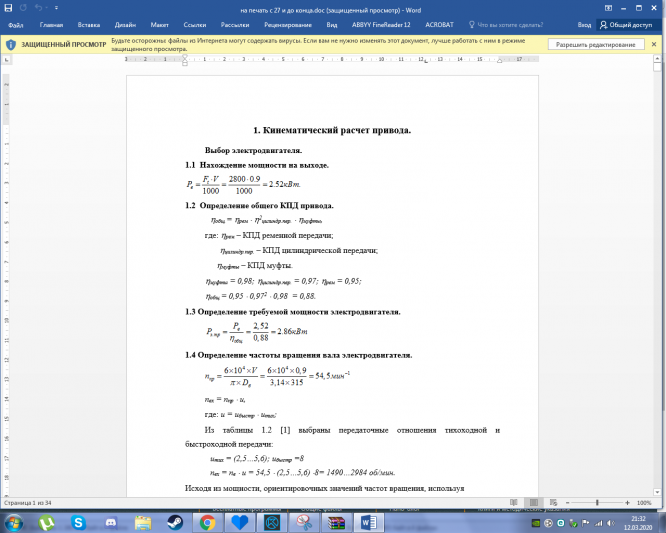Open the blue heart app on taskbar
Image resolution: width=666 pixels, height=533 pixels.
click(x=240, y=522)
